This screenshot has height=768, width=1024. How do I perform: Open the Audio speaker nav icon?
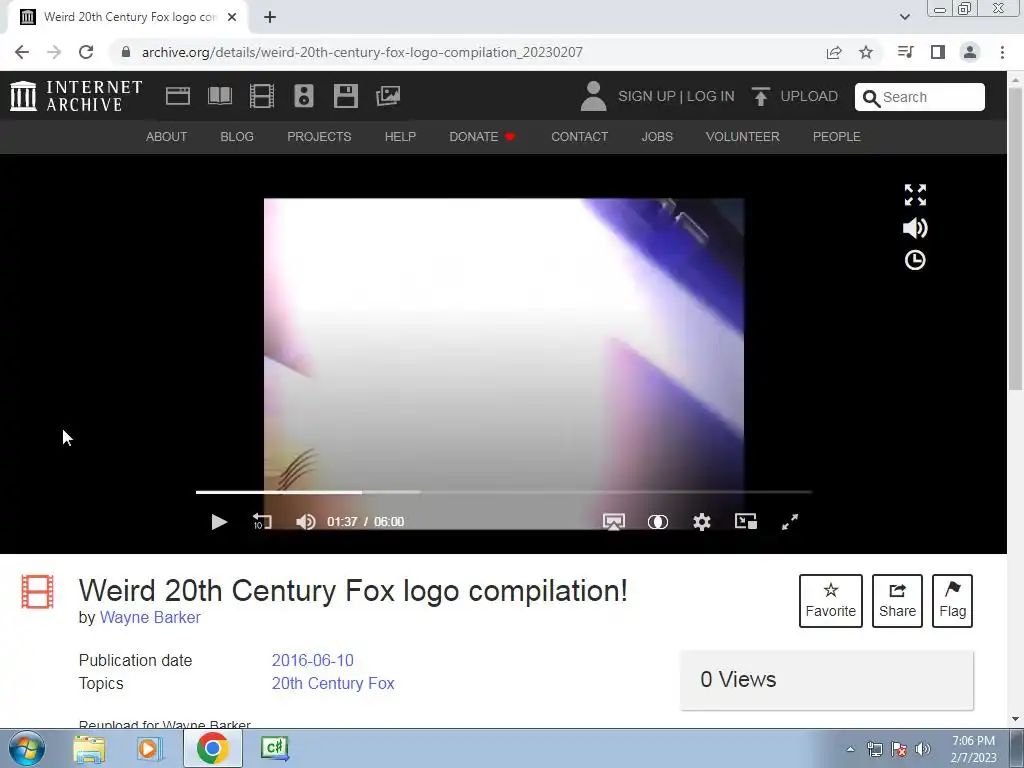pos(304,96)
